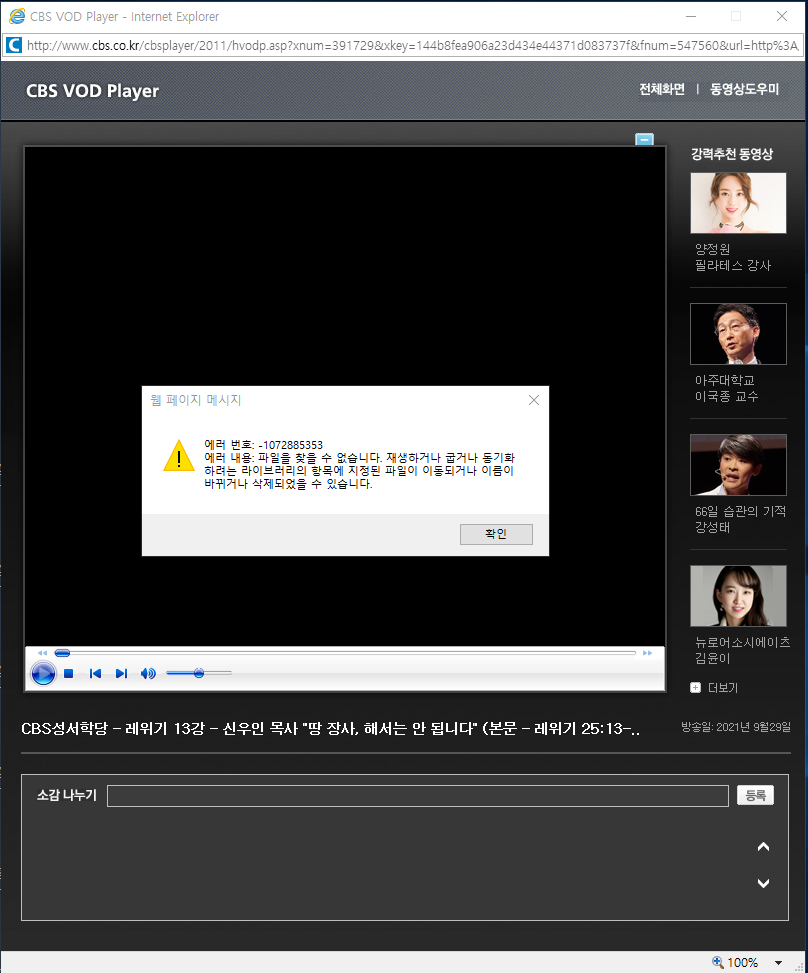Click the Previous track icon
This screenshot has height=973, width=808.
click(95, 674)
